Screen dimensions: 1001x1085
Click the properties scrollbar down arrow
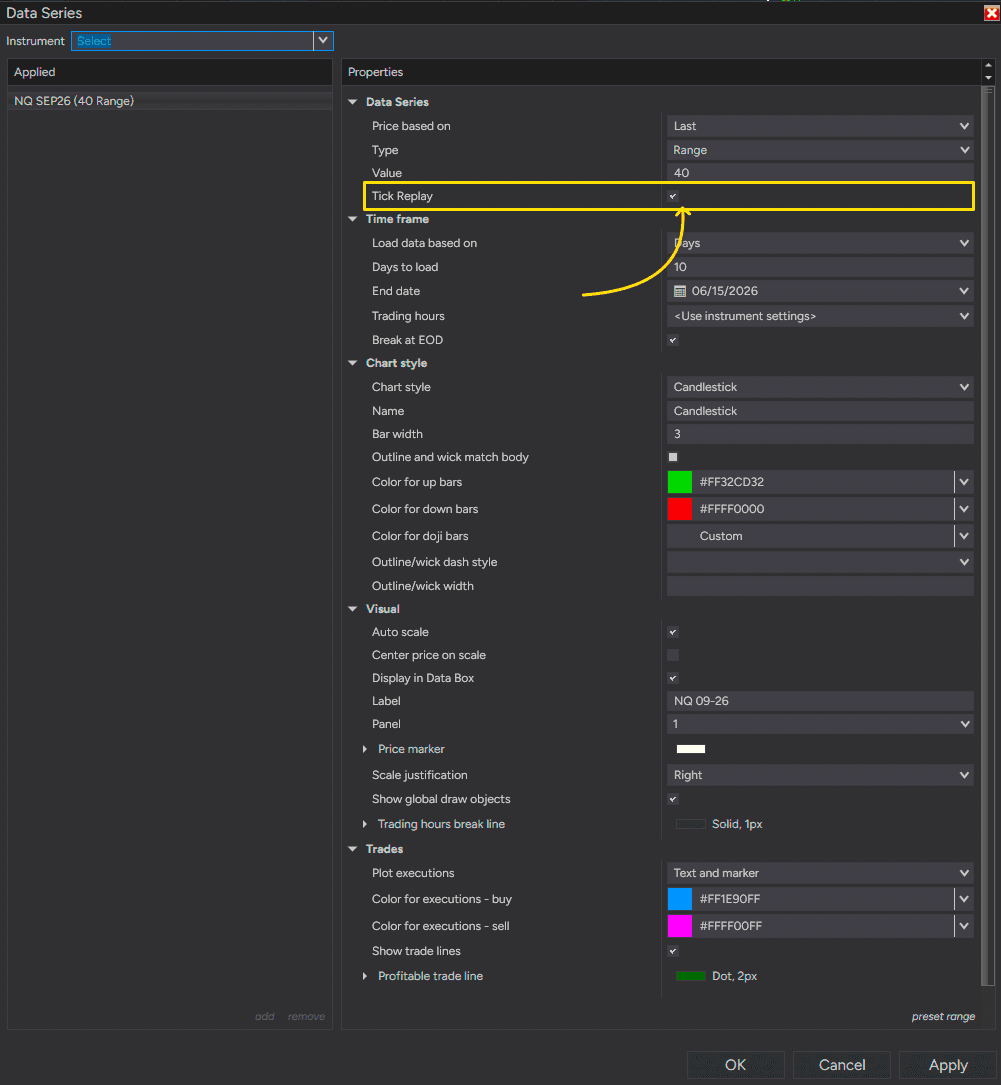[989, 78]
